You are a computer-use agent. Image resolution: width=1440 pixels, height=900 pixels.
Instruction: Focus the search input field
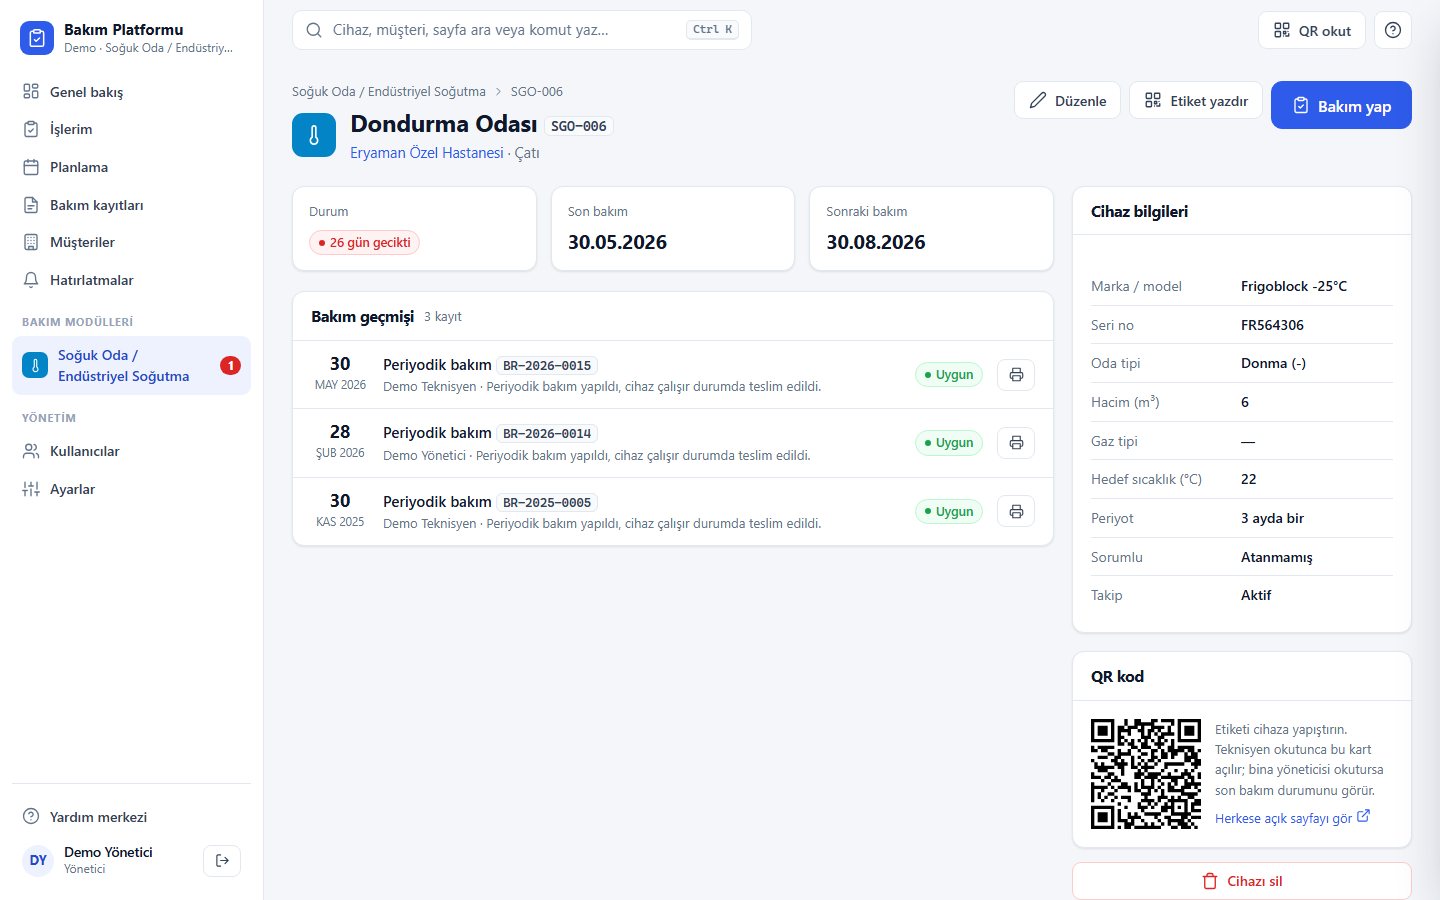click(521, 30)
